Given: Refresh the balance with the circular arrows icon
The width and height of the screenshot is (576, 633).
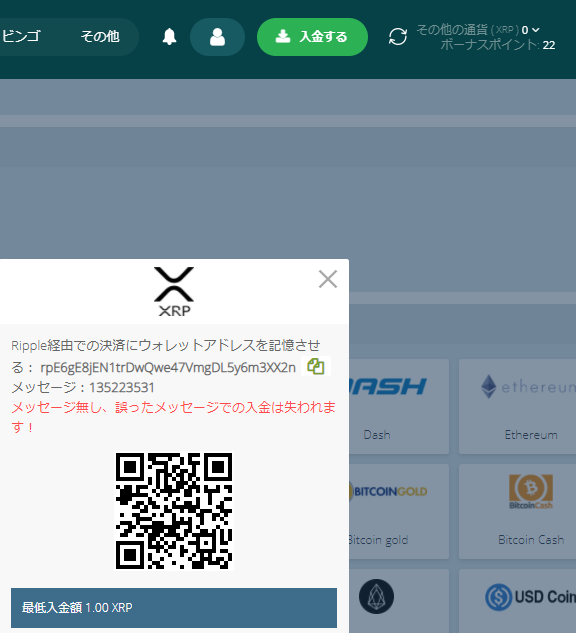Looking at the screenshot, I should point(398,37).
